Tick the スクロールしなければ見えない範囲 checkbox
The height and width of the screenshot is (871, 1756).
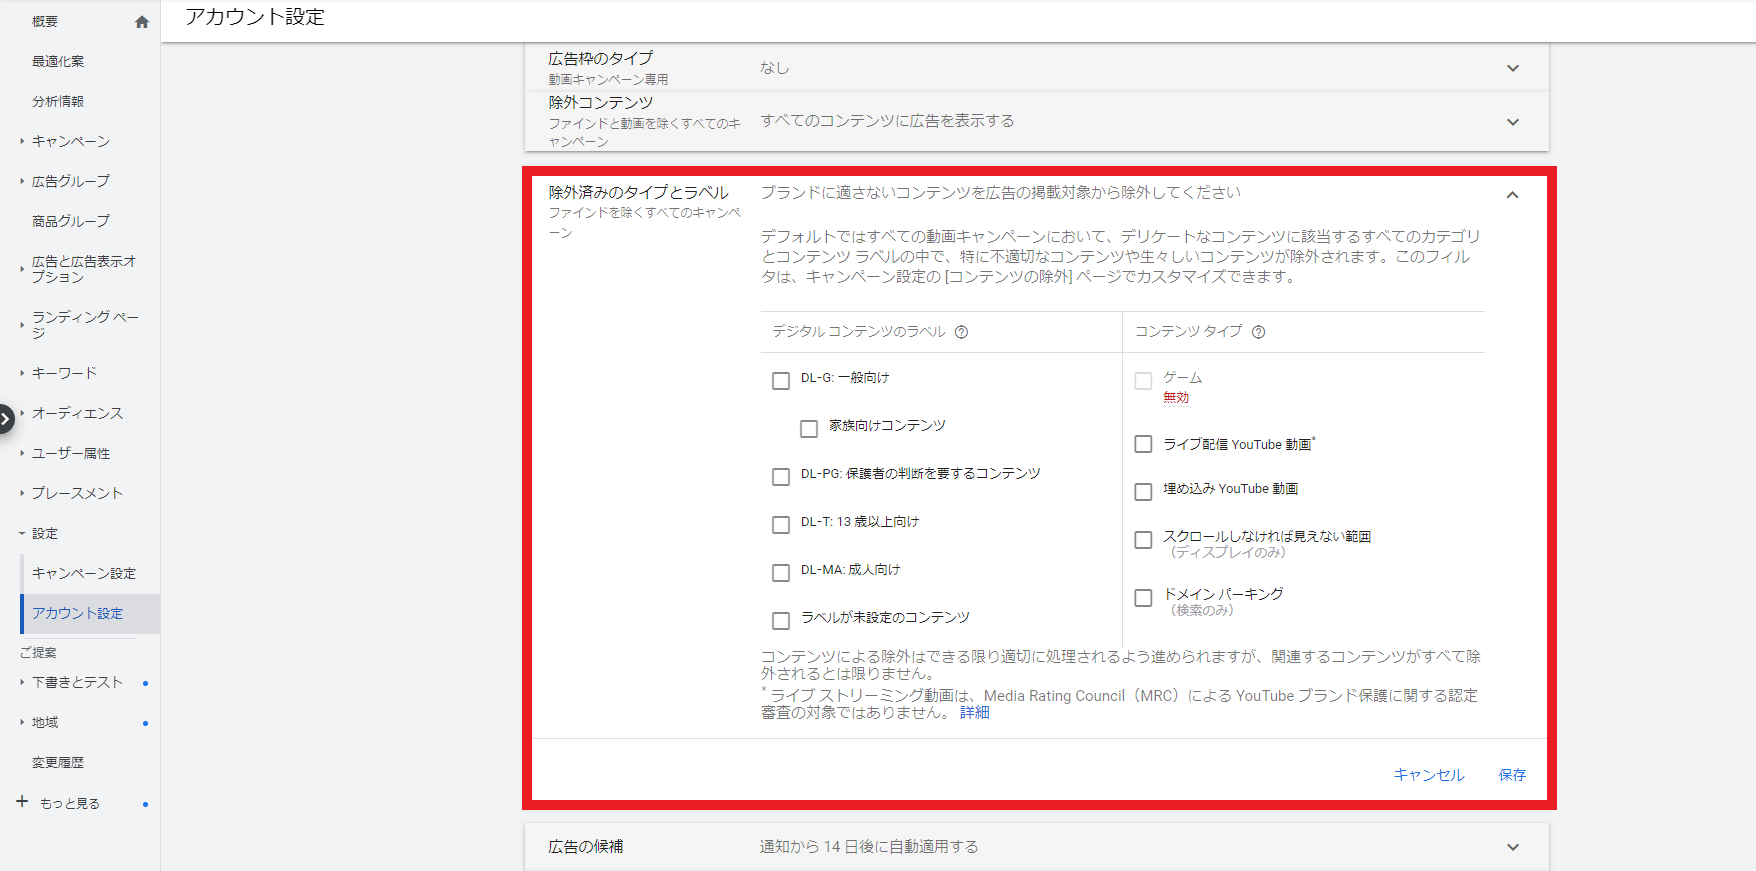pos(1143,539)
